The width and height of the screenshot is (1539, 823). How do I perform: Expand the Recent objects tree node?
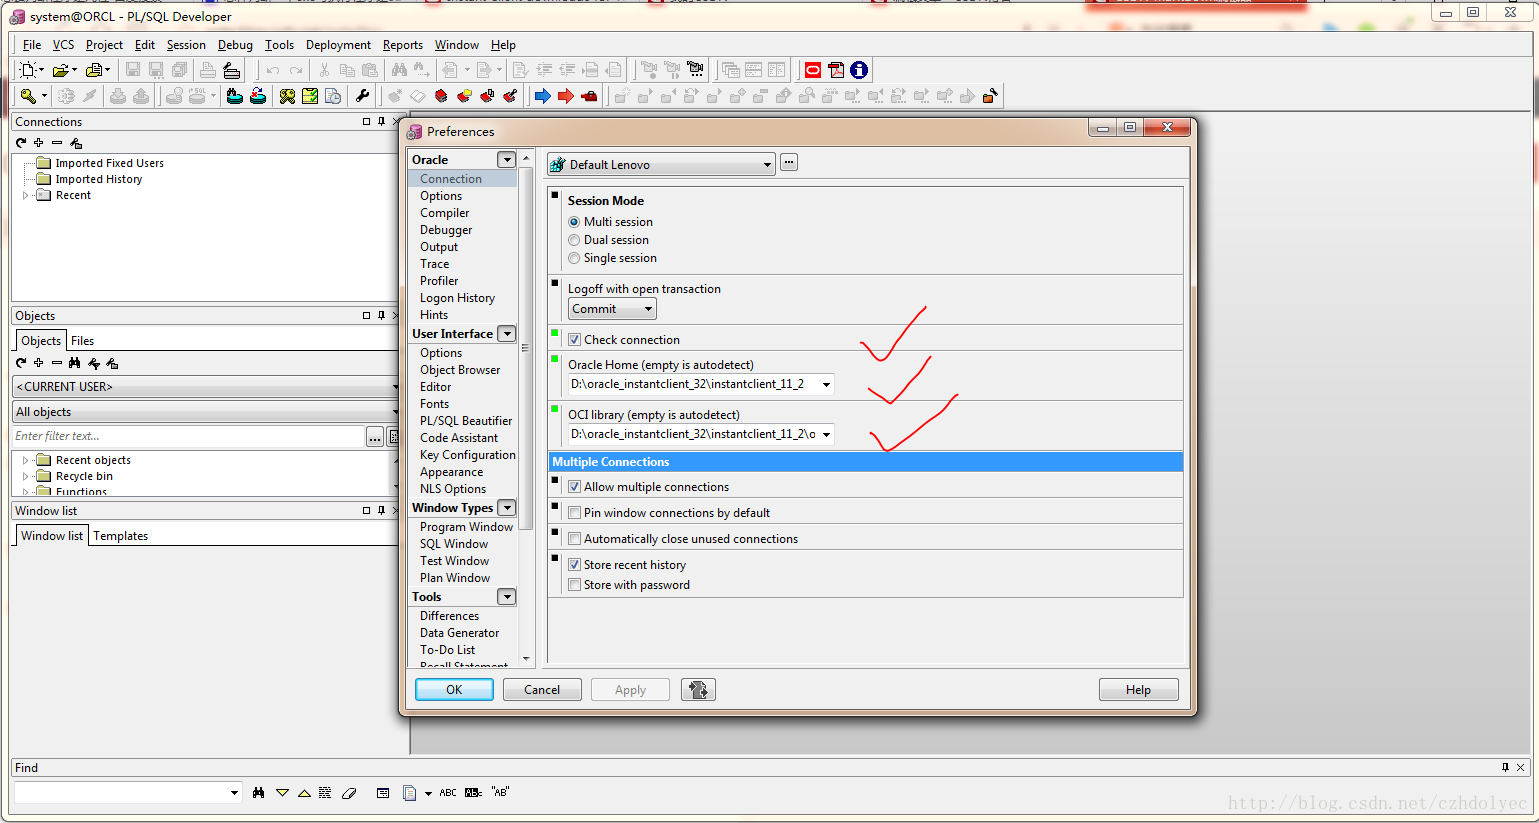[x=25, y=460]
